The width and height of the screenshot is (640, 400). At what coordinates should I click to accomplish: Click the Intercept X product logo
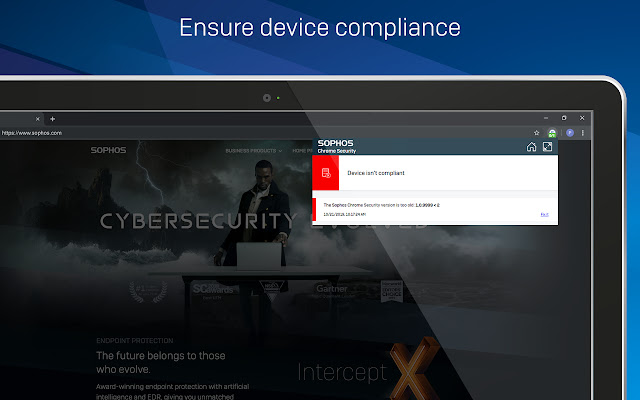(x=369, y=369)
